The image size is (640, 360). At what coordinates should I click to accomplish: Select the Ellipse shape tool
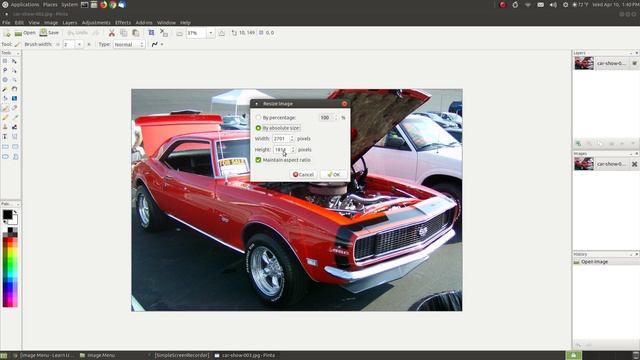[x=5, y=156]
